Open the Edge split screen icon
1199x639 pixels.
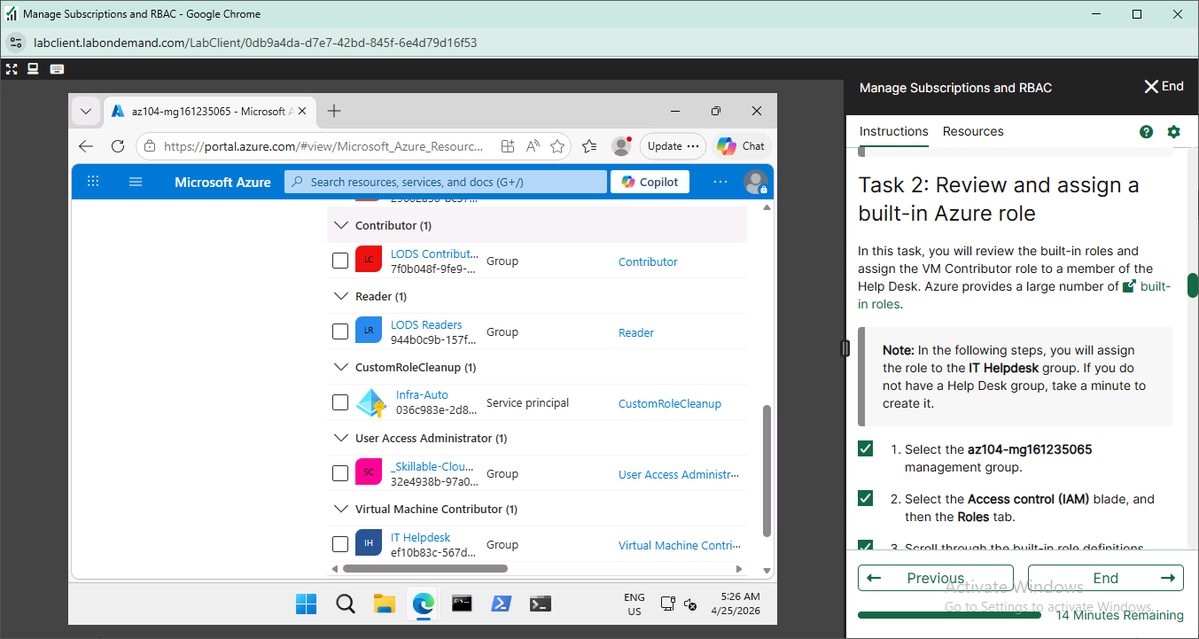(508, 146)
